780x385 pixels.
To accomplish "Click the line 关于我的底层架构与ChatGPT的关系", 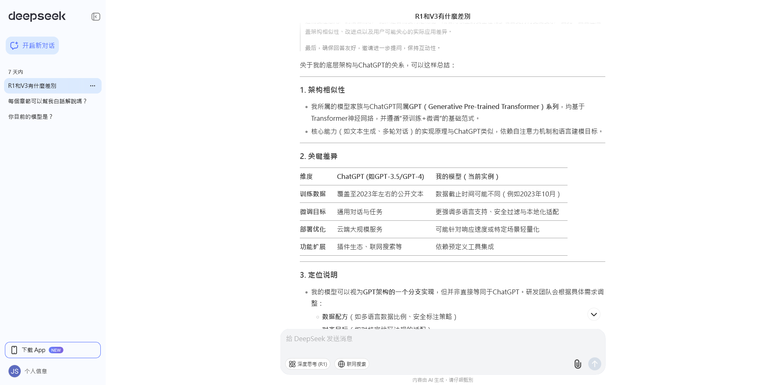I will click(x=378, y=65).
